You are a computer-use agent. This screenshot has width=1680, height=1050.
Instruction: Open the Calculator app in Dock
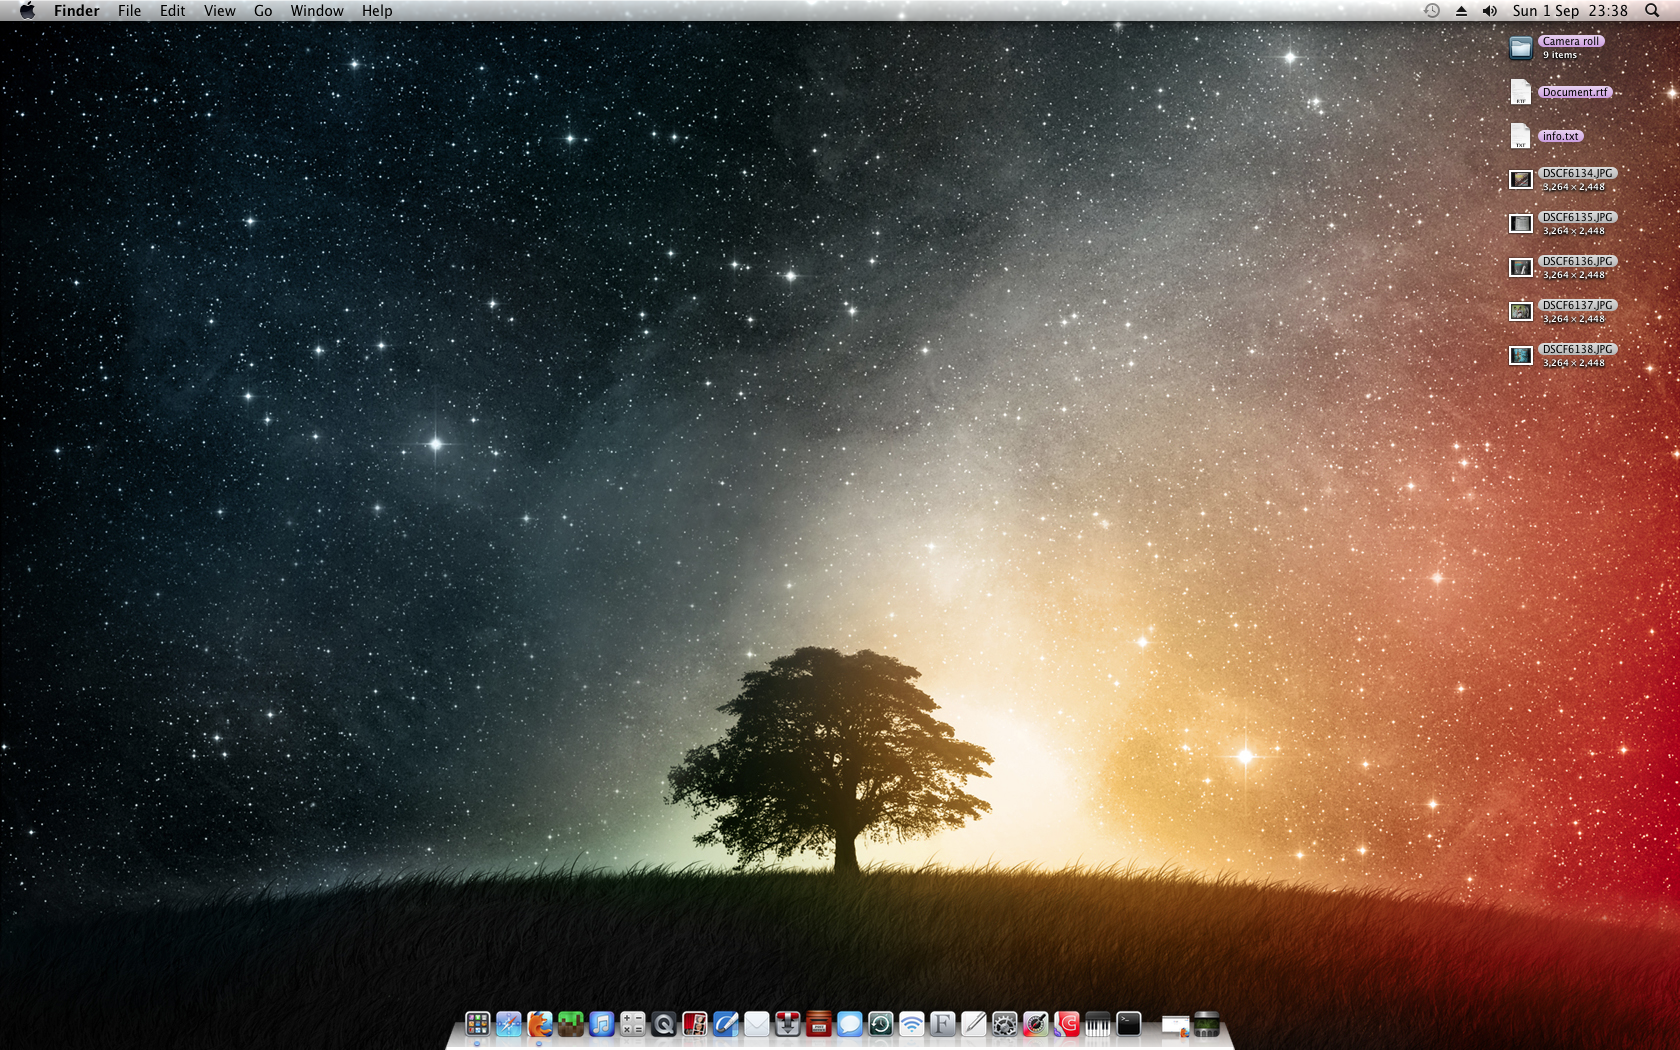click(x=633, y=1024)
